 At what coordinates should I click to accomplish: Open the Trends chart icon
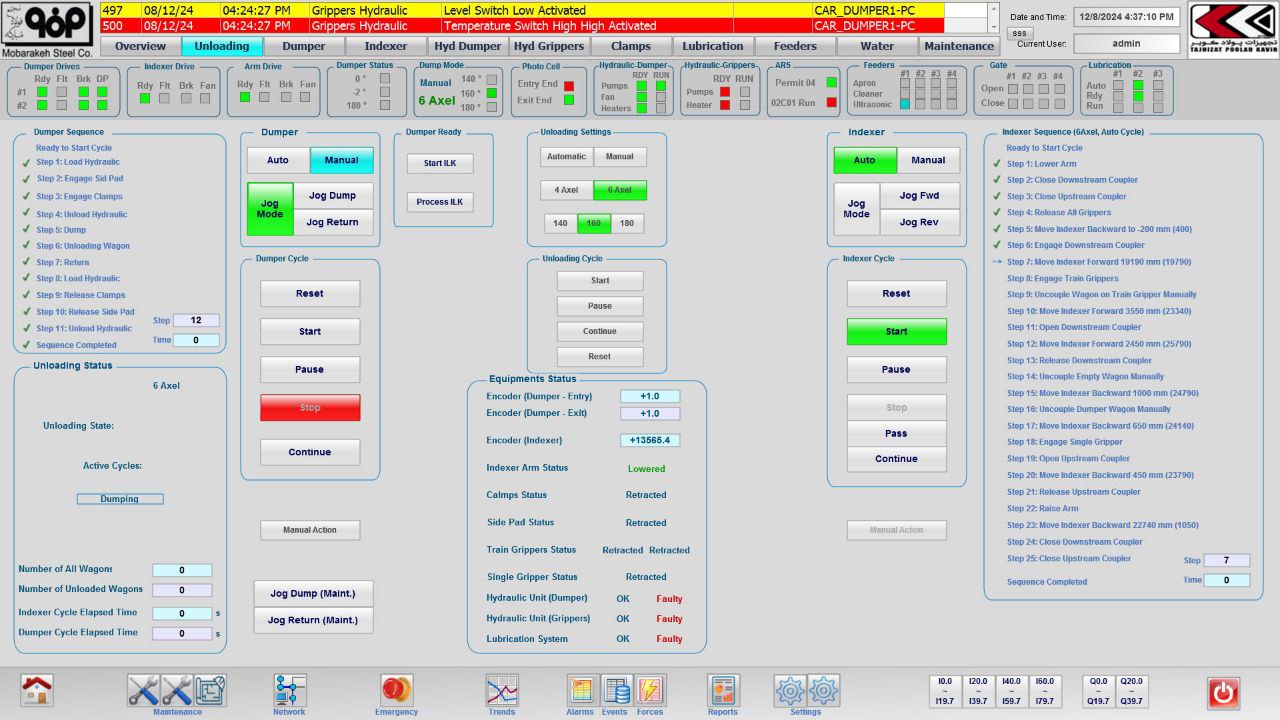(x=502, y=690)
